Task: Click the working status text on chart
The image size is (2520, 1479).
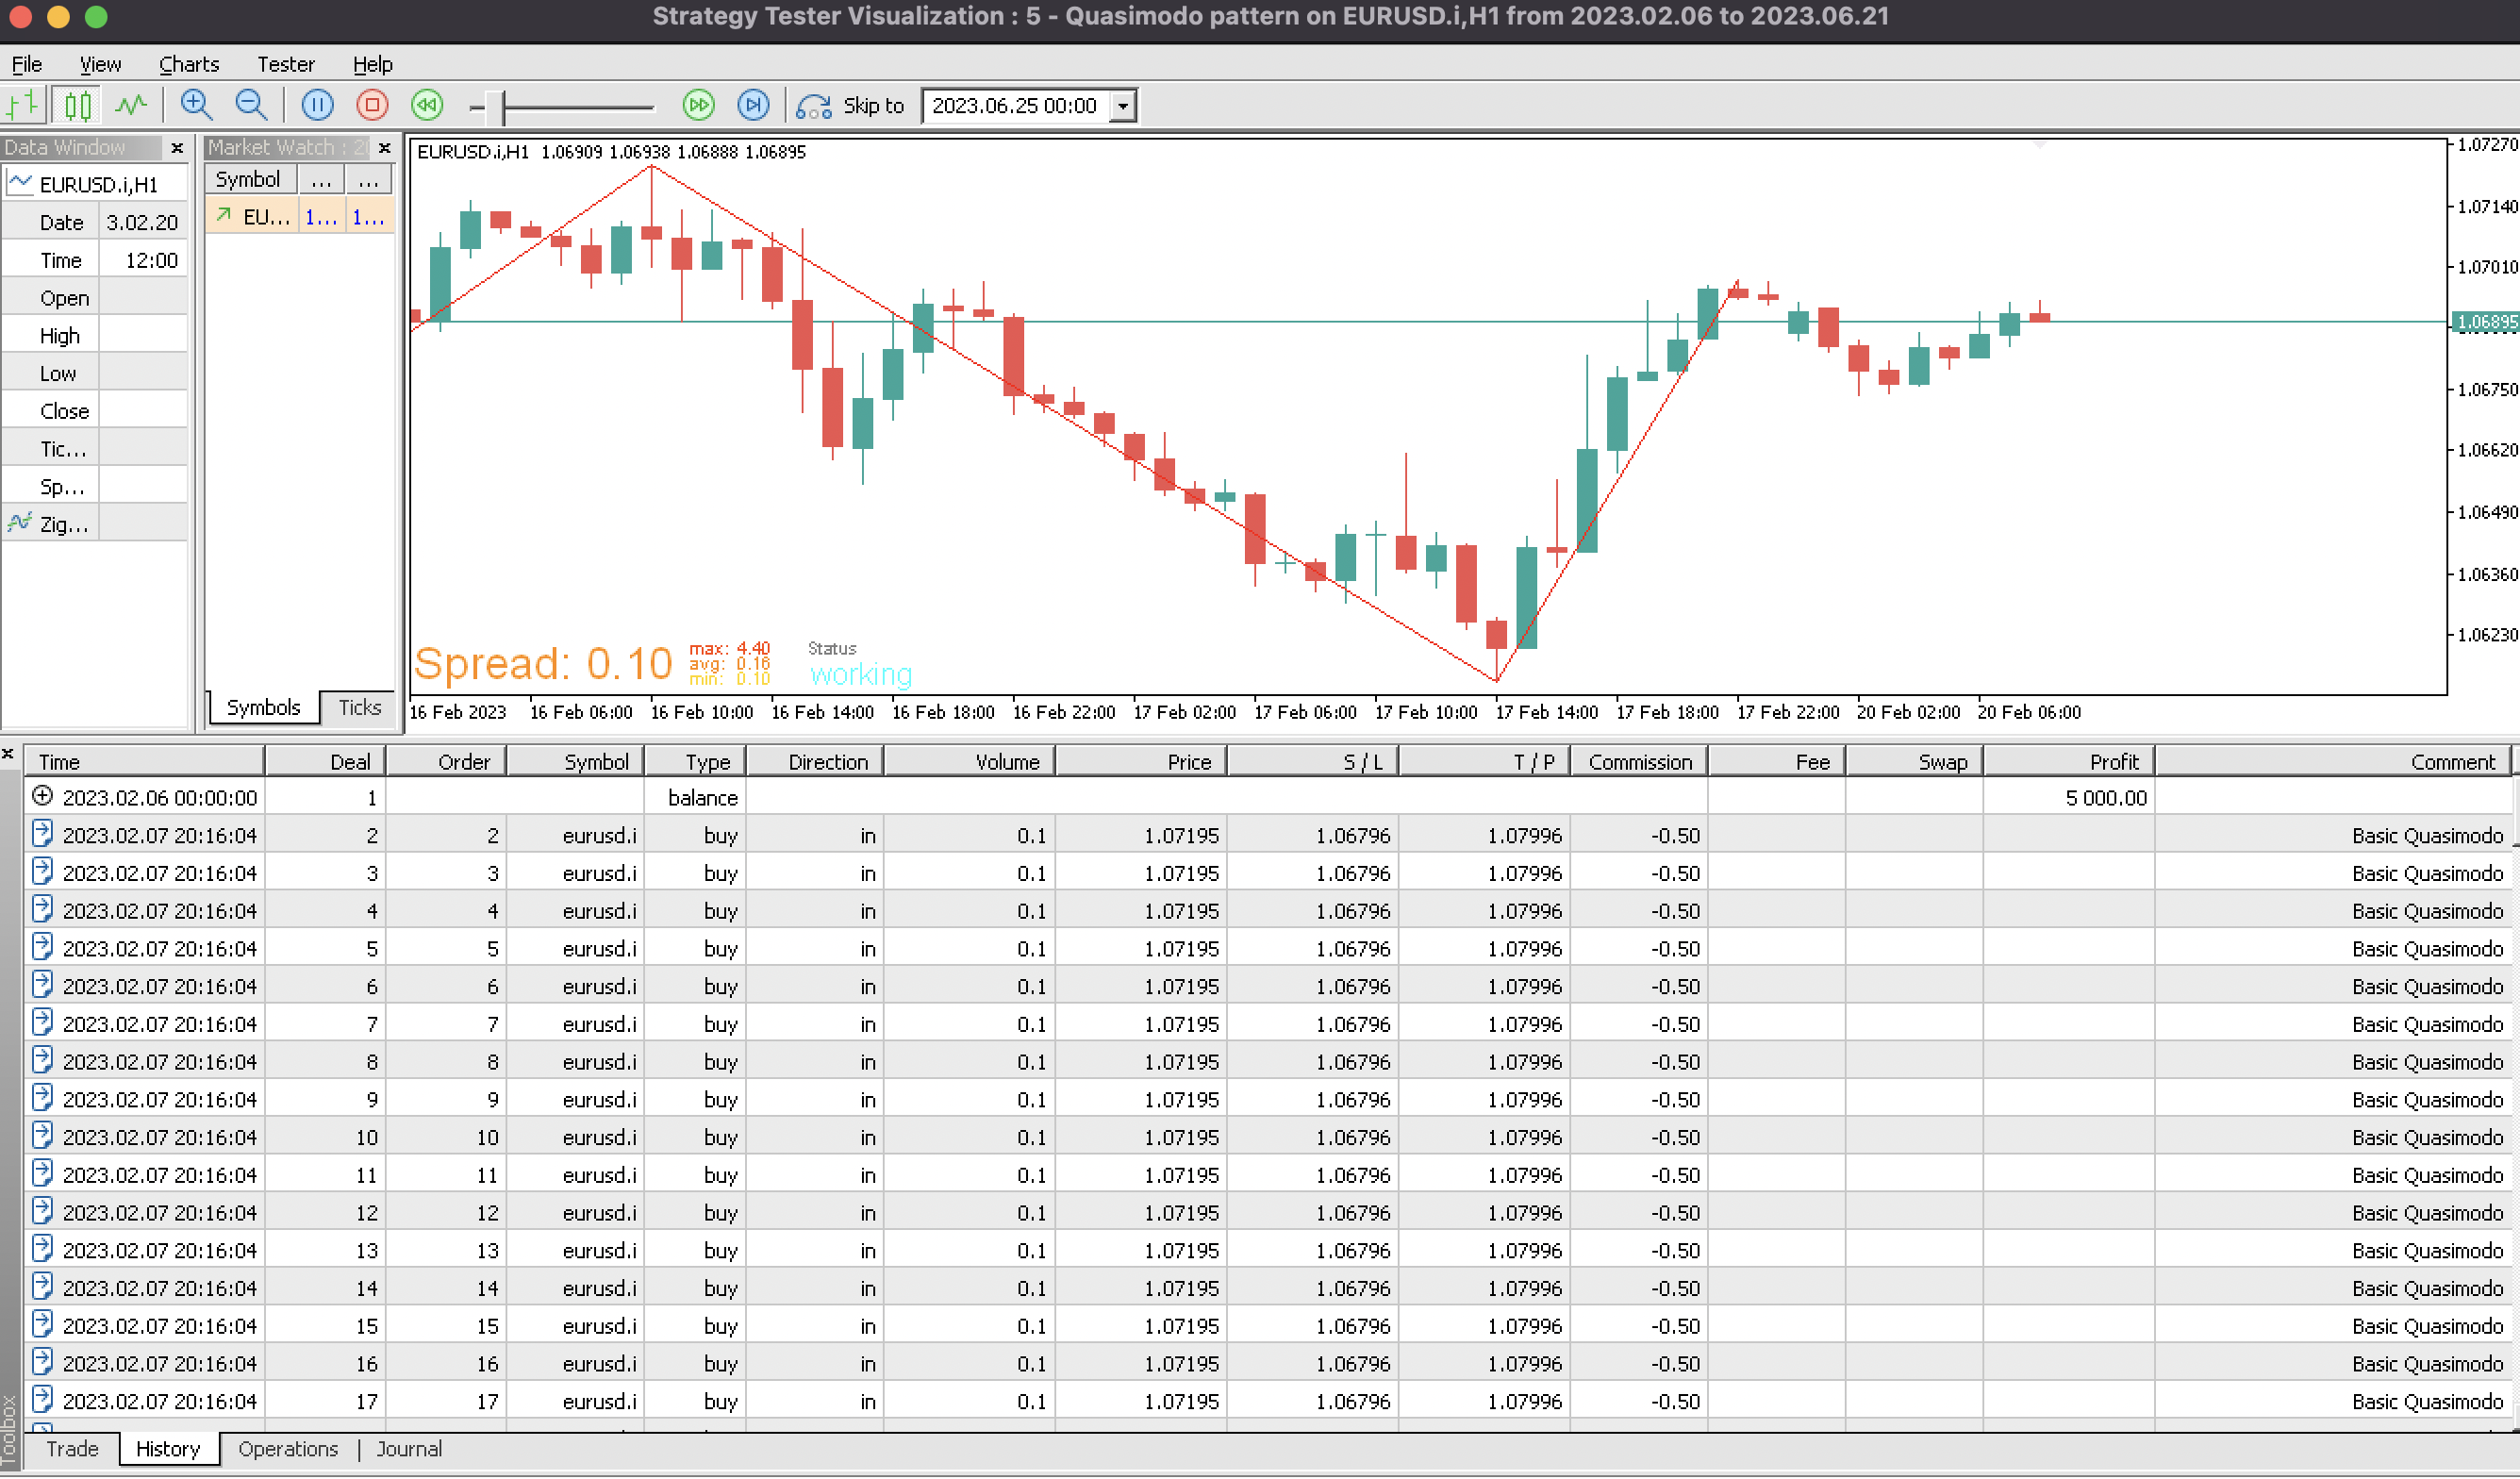Action: click(x=861, y=675)
